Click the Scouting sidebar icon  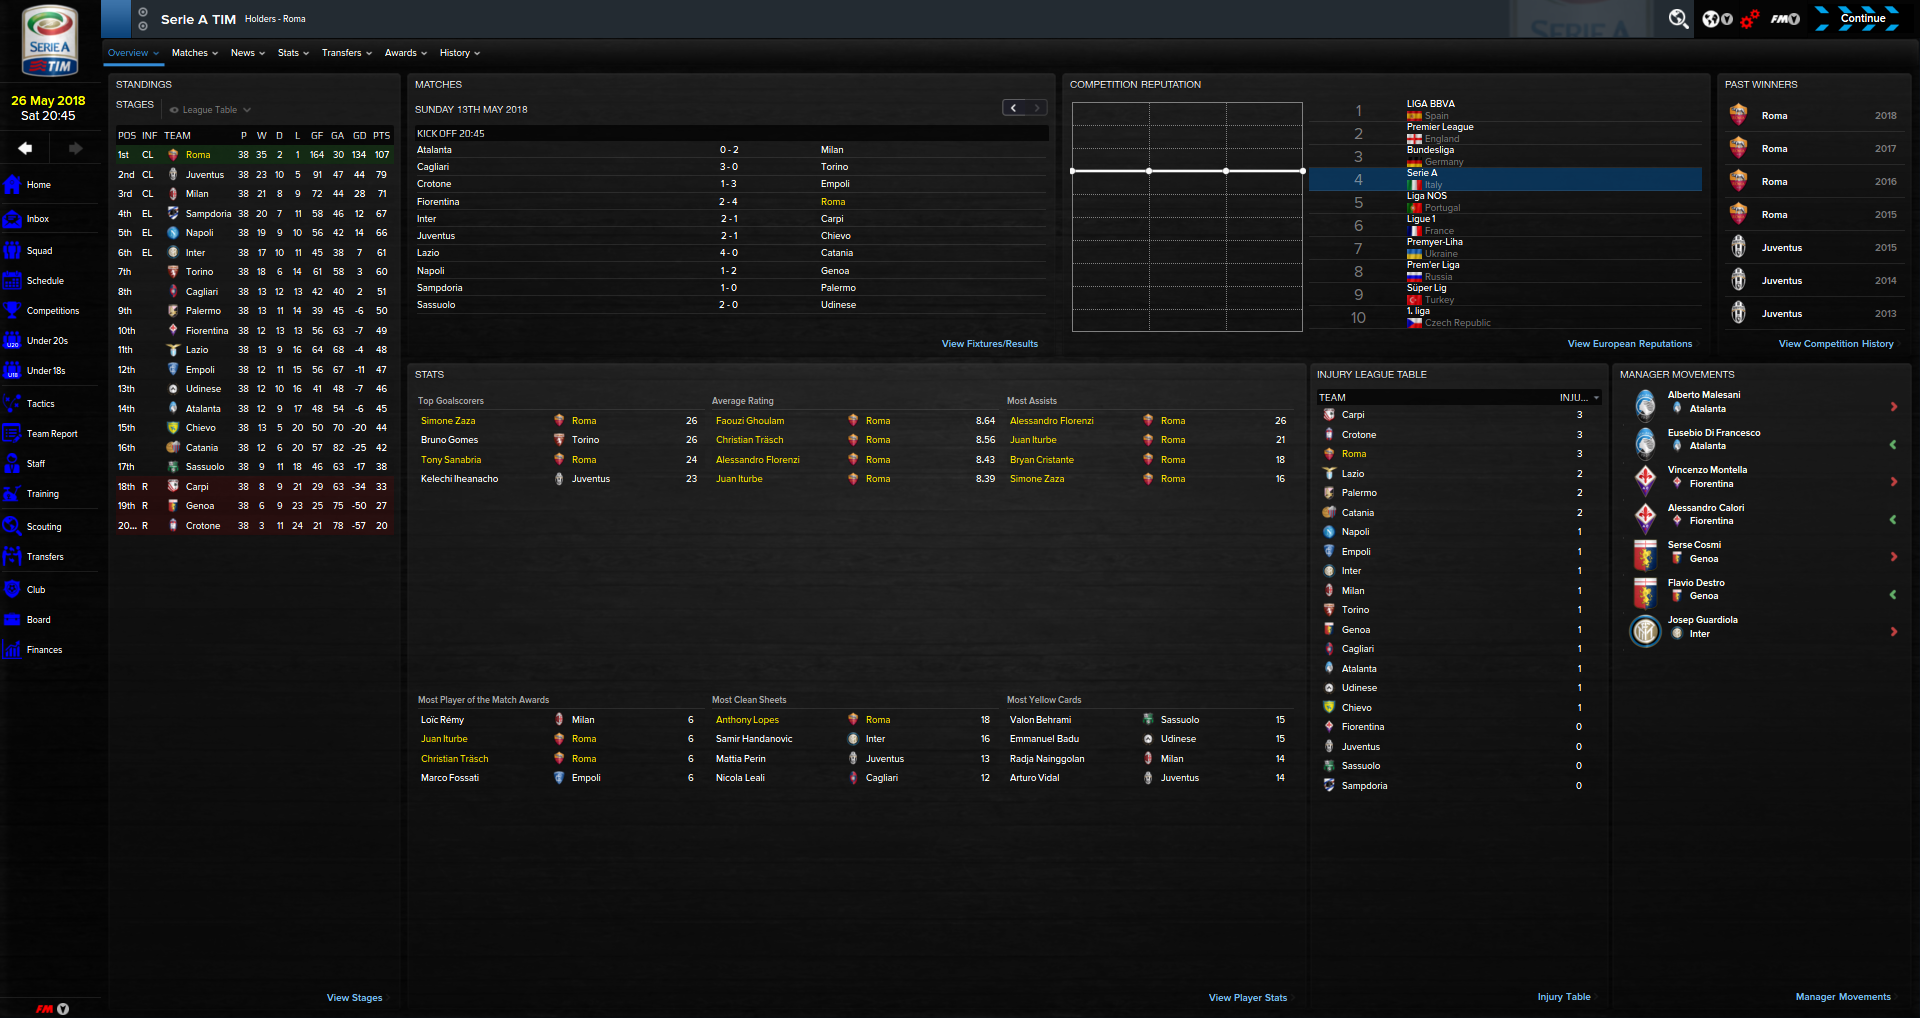click(12, 526)
